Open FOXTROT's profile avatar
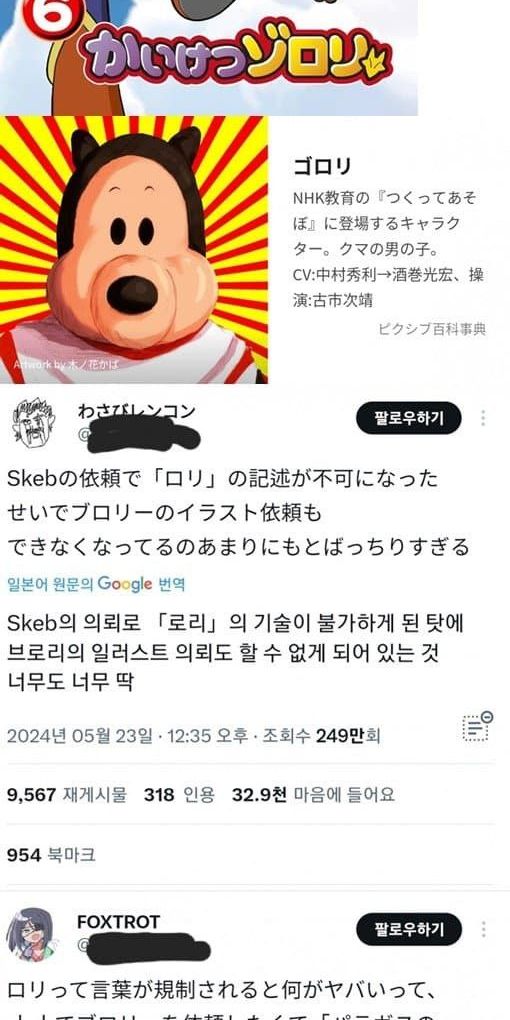Image resolution: width=510 pixels, height=1020 pixels. click(x=31, y=934)
